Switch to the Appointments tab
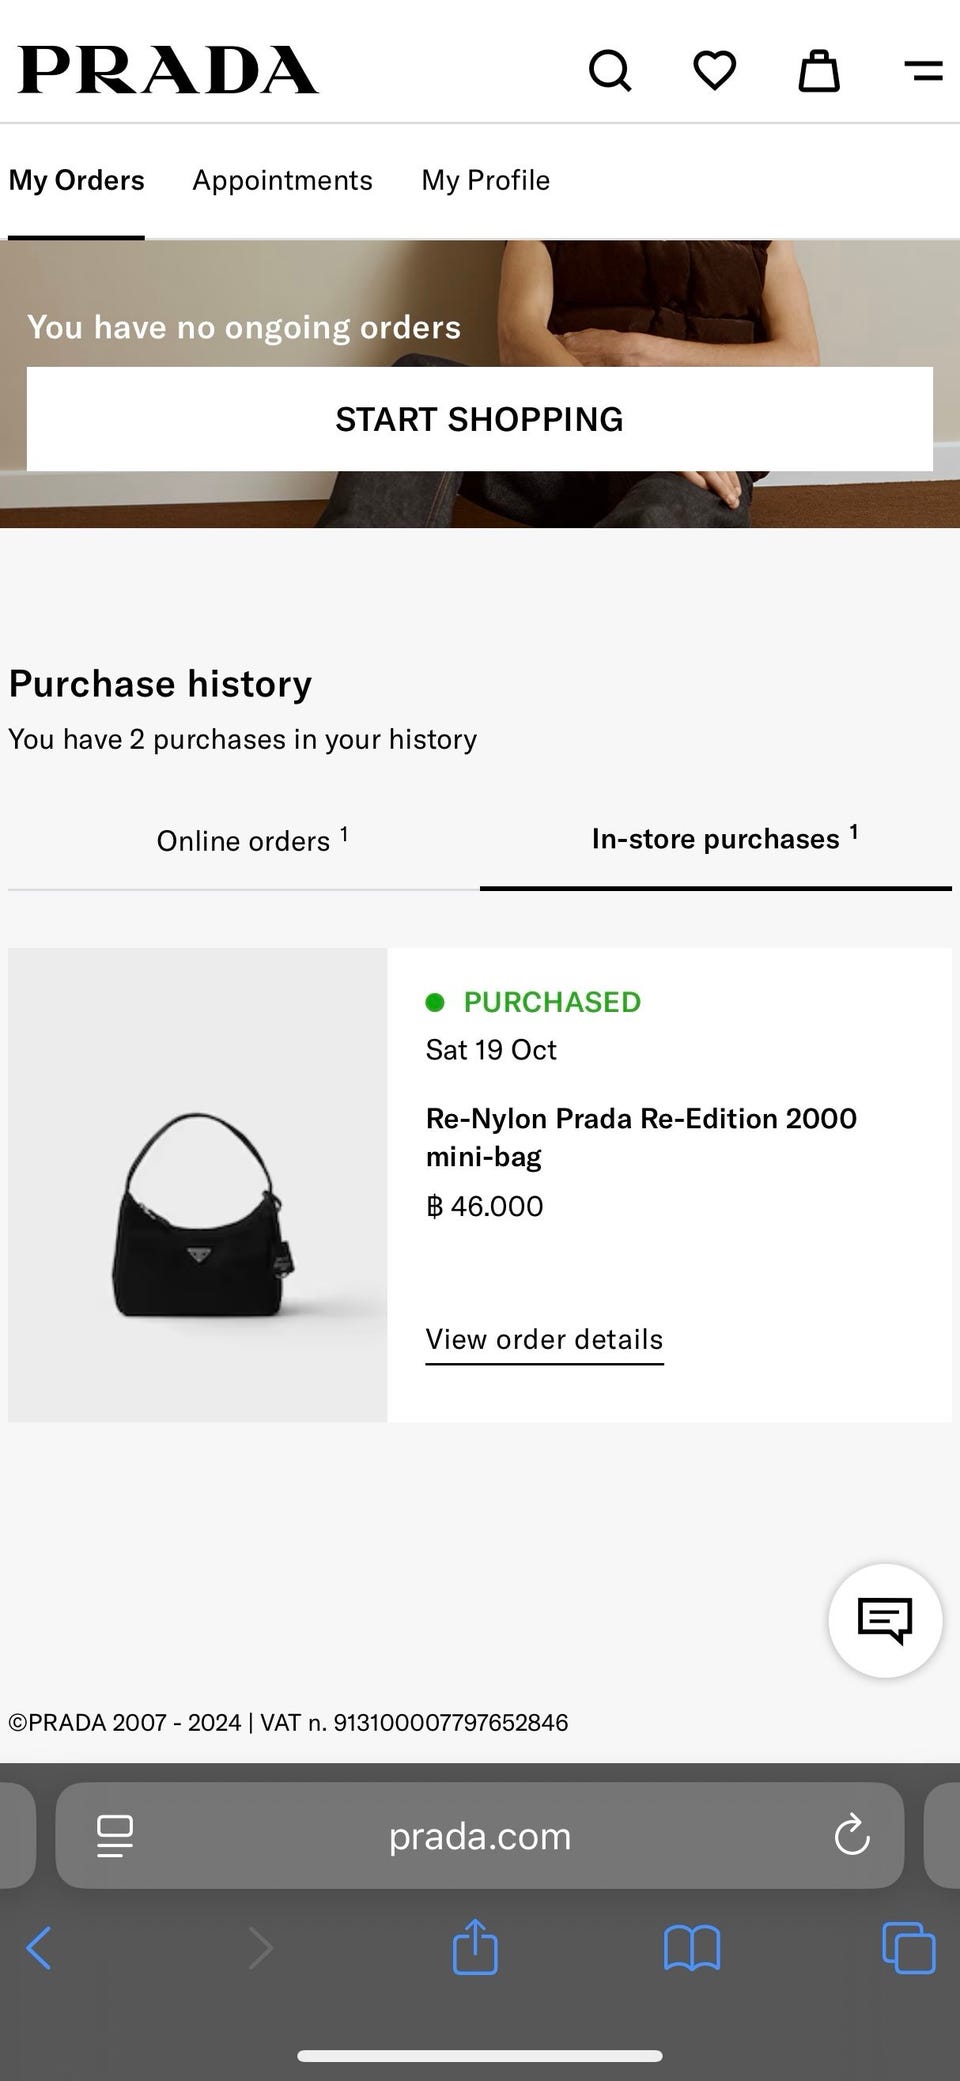The height and width of the screenshot is (2081, 960). (282, 181)
